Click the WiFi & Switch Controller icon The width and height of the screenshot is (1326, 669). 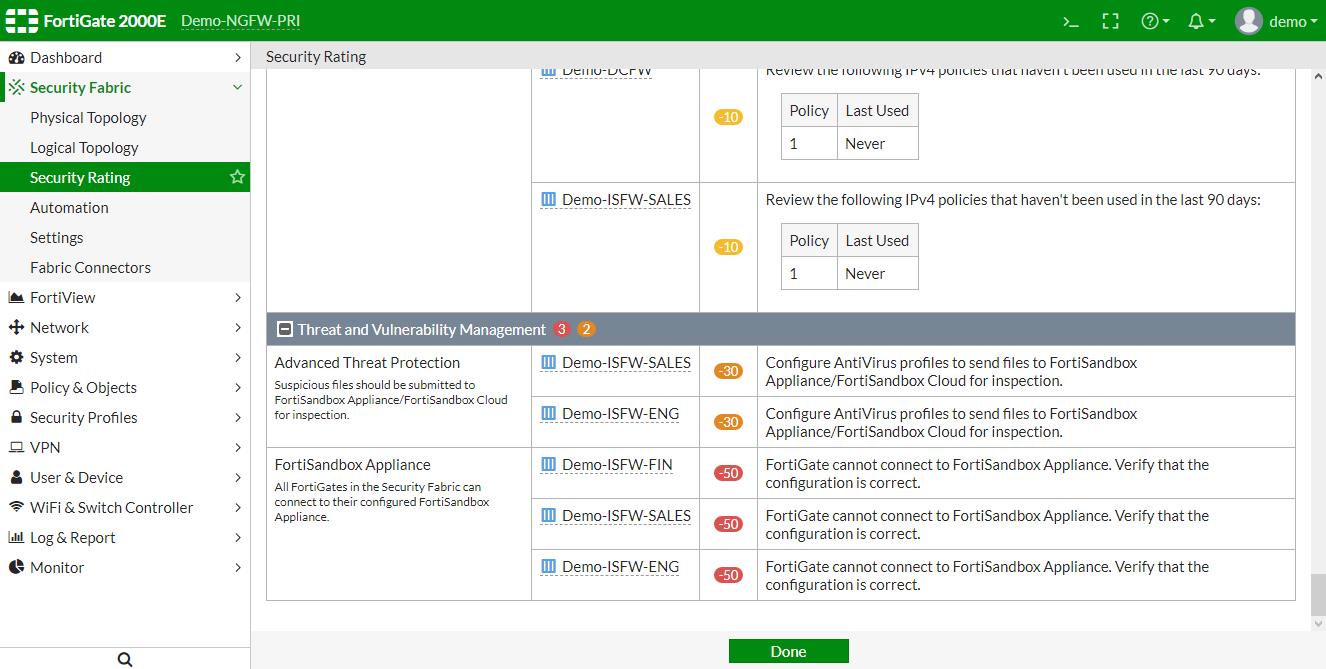tap(16, 508)
